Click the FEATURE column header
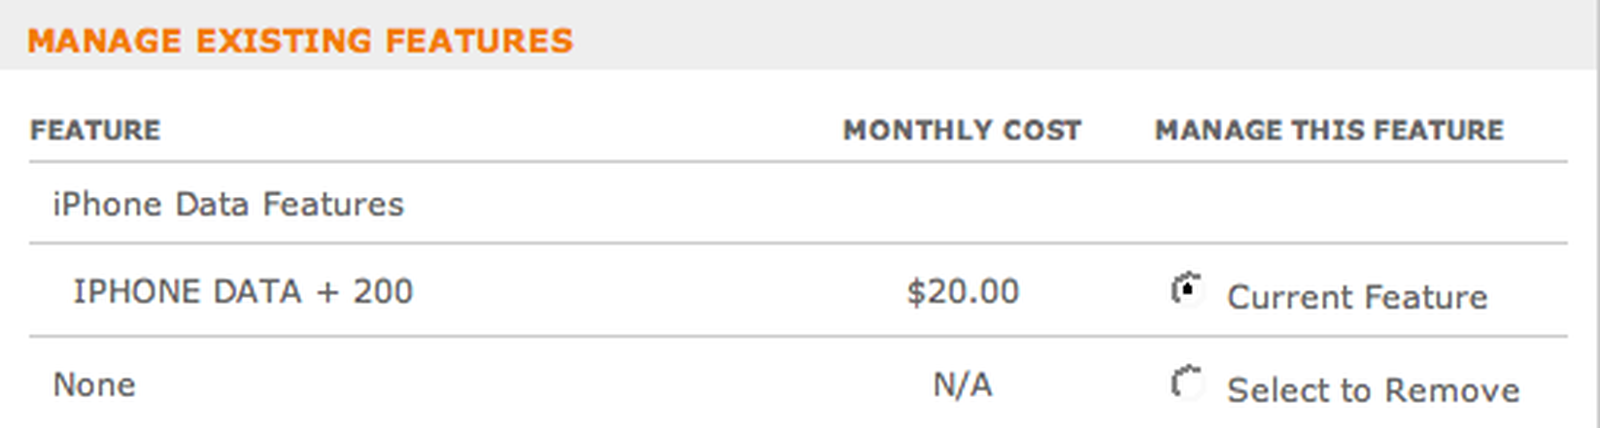The height and width of the screenshot is (428, 1600). [x=95, y=130]
